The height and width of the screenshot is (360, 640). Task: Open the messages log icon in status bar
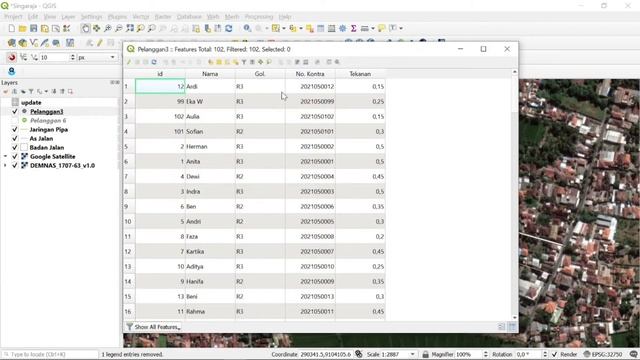(x=634, y=354)
